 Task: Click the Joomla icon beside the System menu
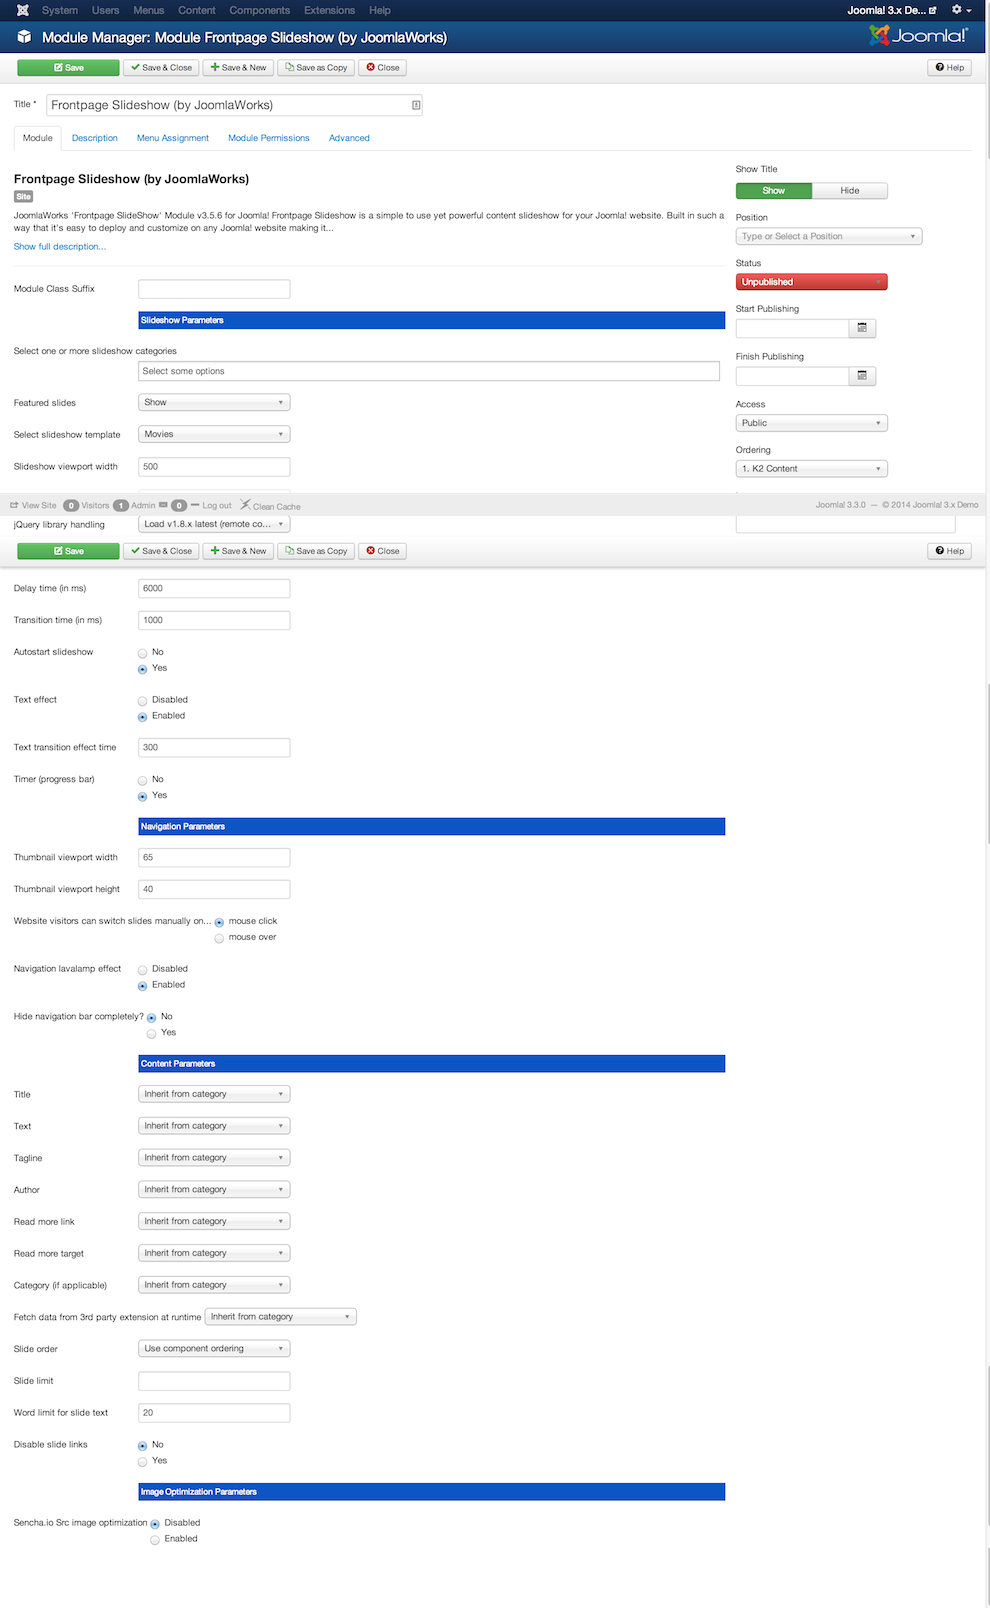tap(23, 10)
